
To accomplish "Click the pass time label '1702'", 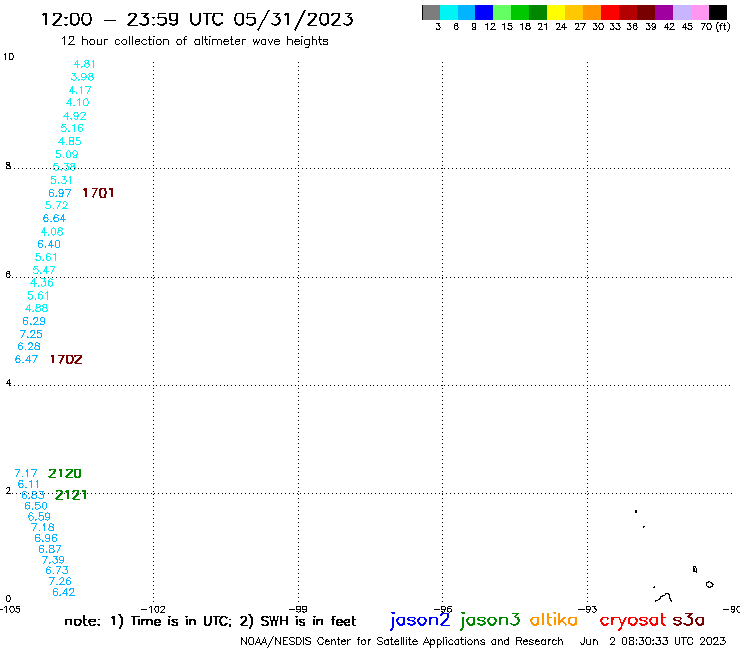I will (x=66, y=359).
